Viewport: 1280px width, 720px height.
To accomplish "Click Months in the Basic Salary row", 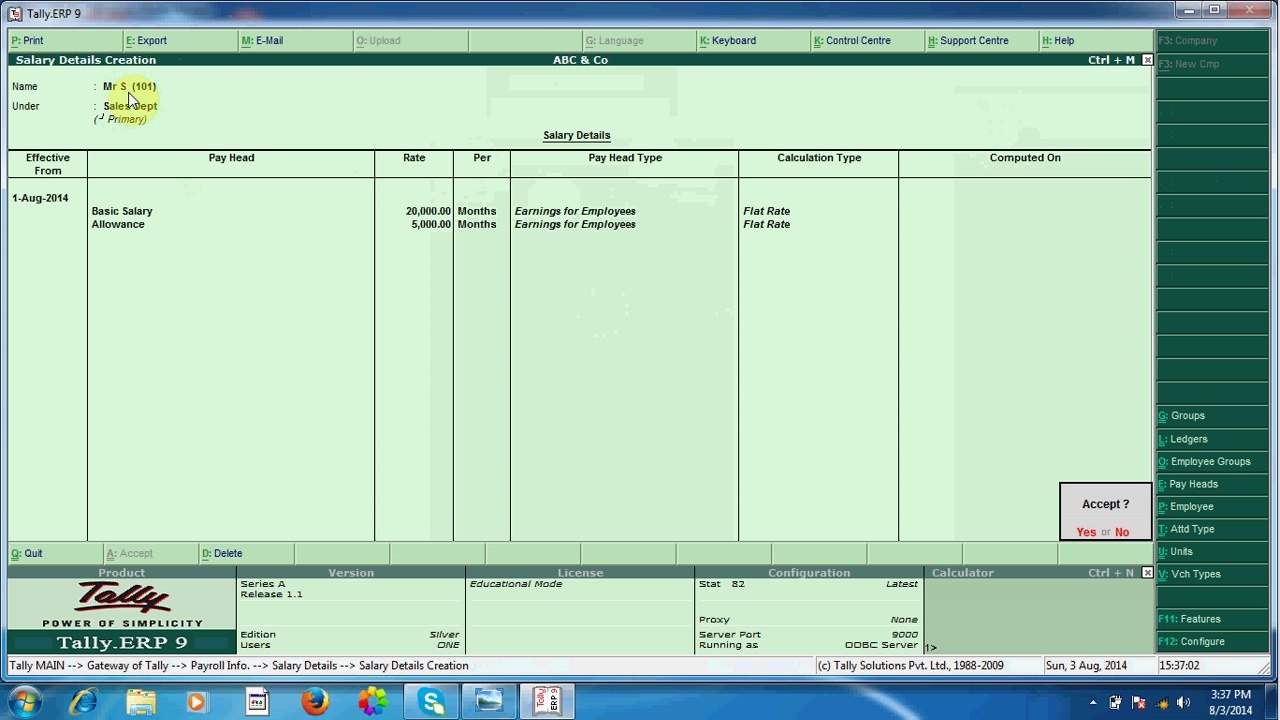I will pyautogui.click(x=477, y=211).
